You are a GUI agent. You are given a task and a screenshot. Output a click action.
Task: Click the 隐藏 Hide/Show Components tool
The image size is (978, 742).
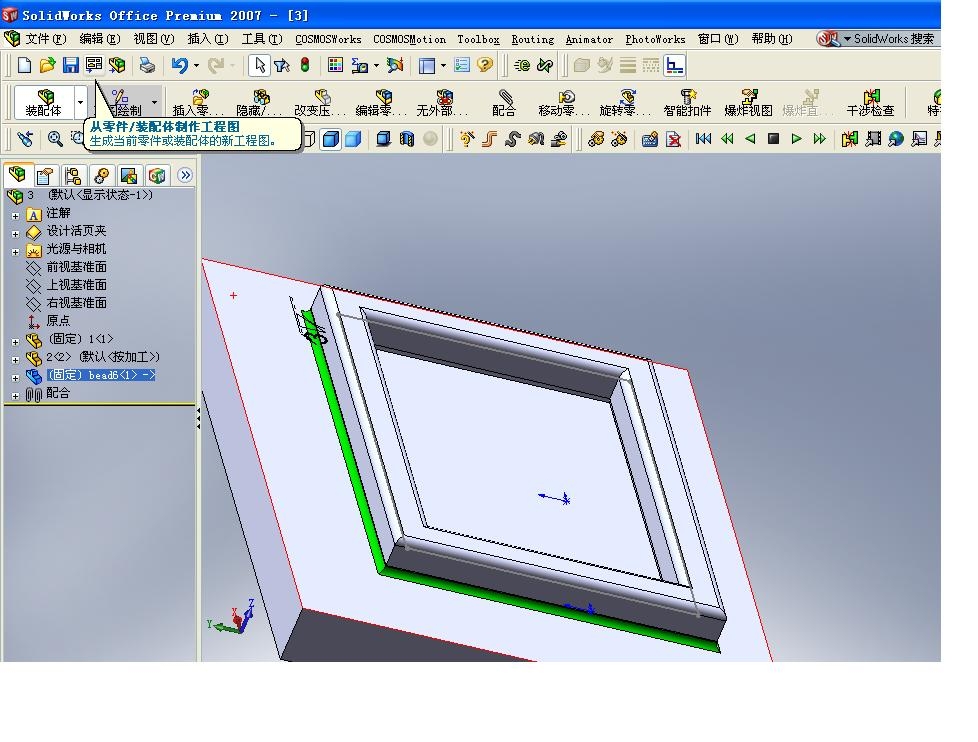[259, 102]
